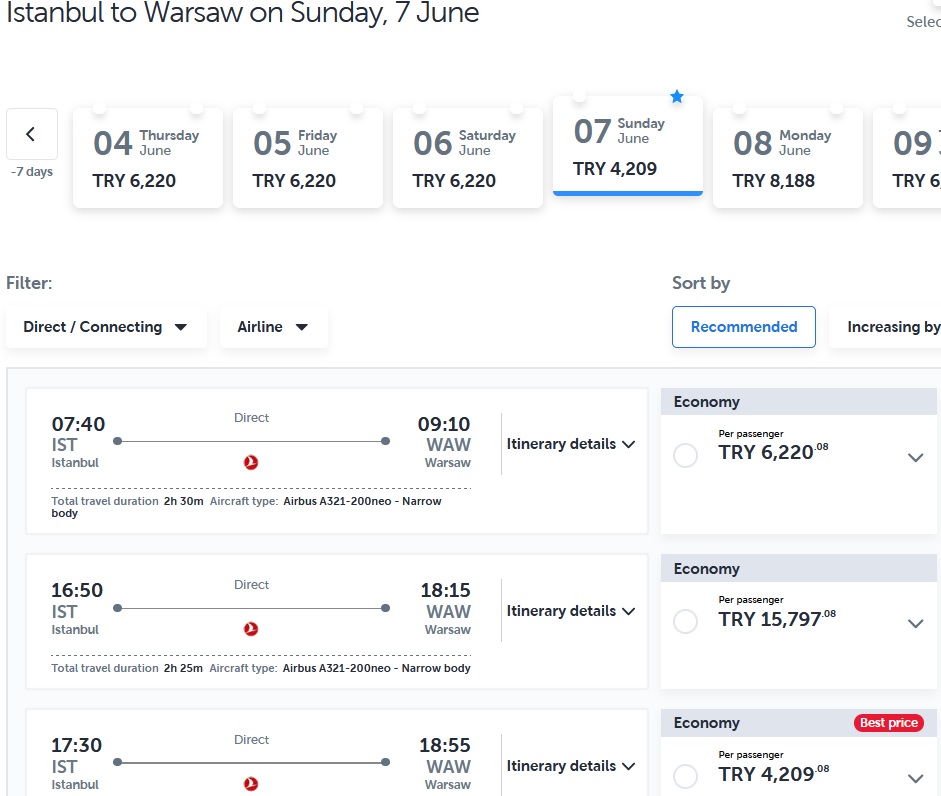This screenshot has width=941, height=796.
Task: Sort flights by Increasing by option
Action: click(x=886, y=327)
